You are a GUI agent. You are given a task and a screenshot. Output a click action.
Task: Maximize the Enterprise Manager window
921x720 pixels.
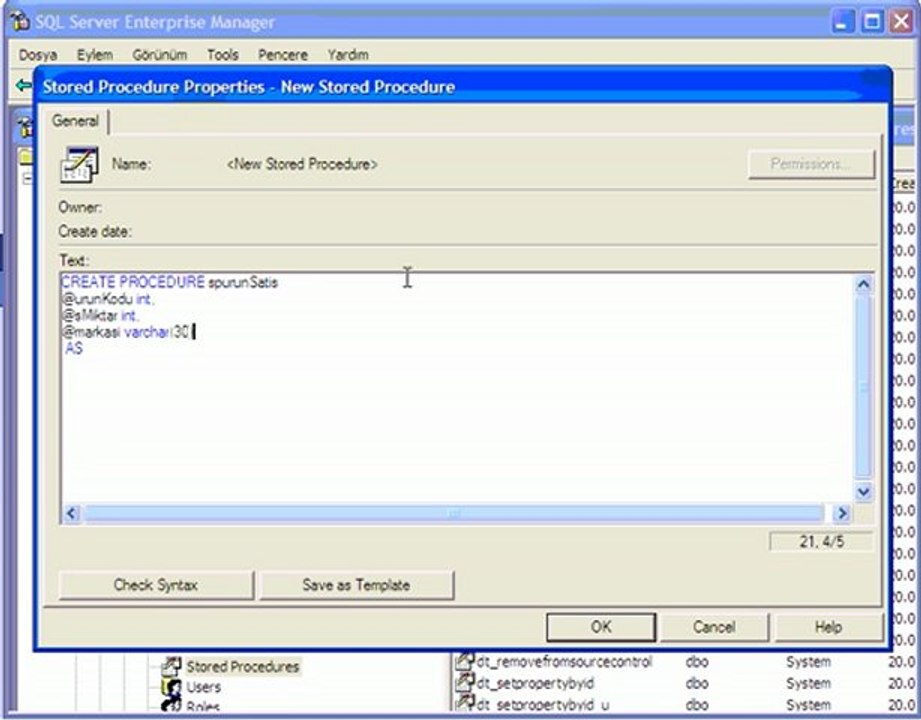click(x=873, y=22)
